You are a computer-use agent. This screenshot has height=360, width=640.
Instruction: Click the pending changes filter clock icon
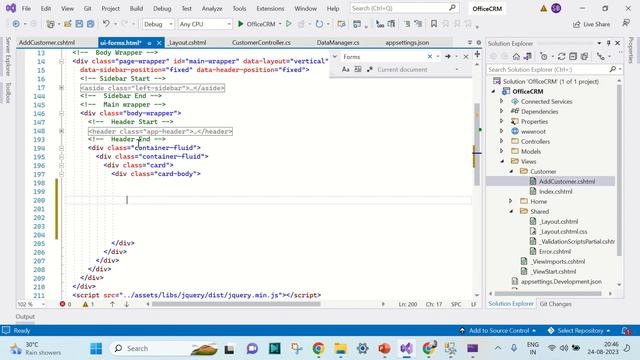[x=543, y=56]
